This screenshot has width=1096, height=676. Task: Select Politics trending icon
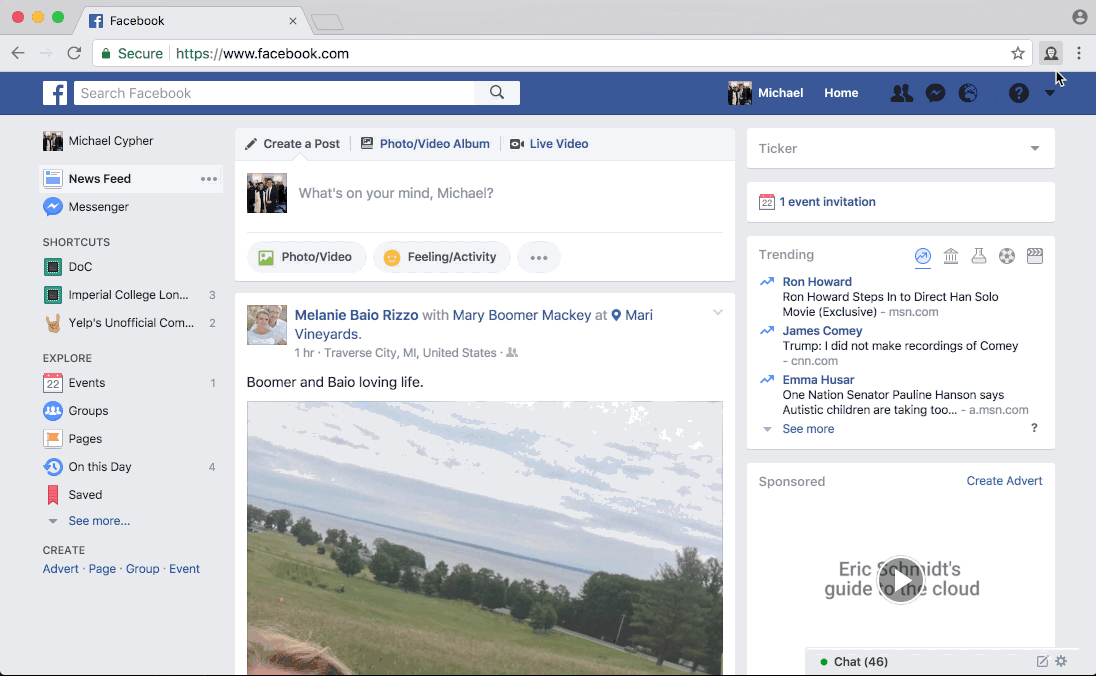(x=951, y=256)
